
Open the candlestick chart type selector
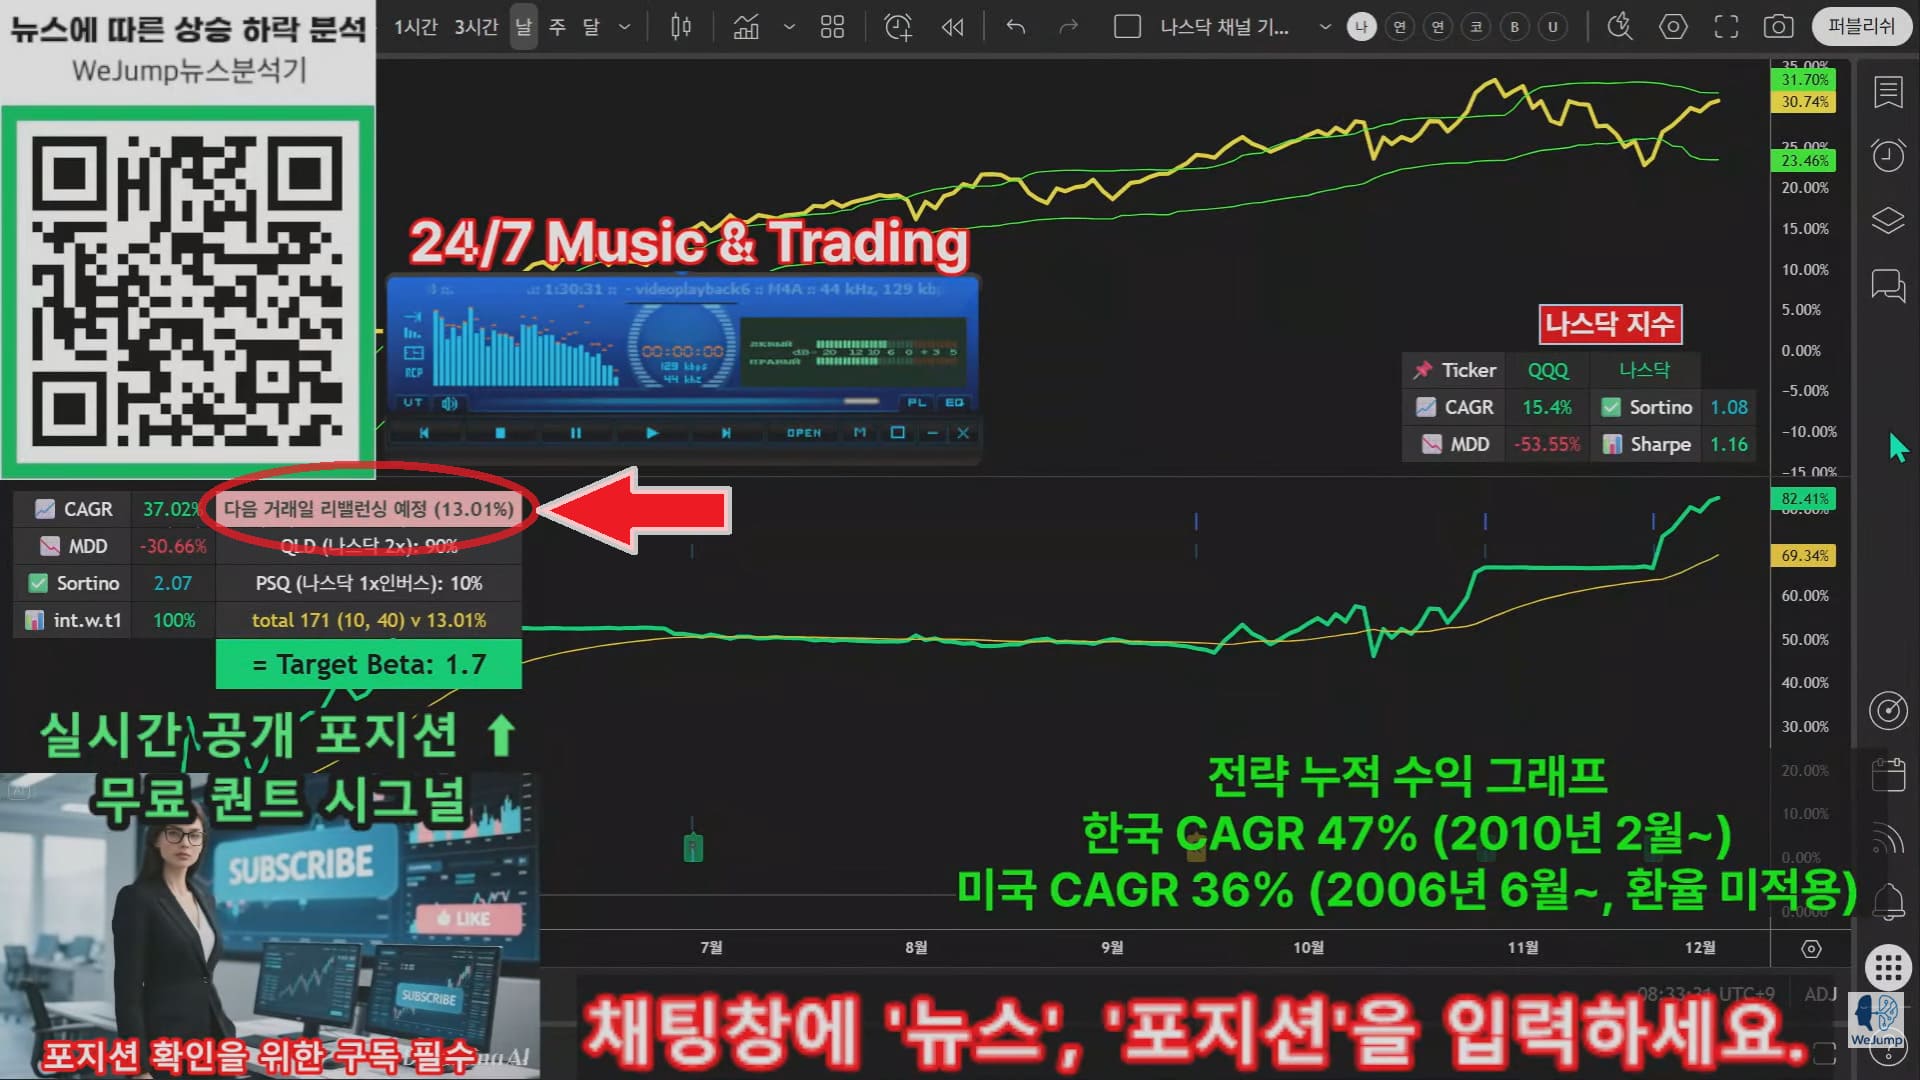tap(681, 27)
